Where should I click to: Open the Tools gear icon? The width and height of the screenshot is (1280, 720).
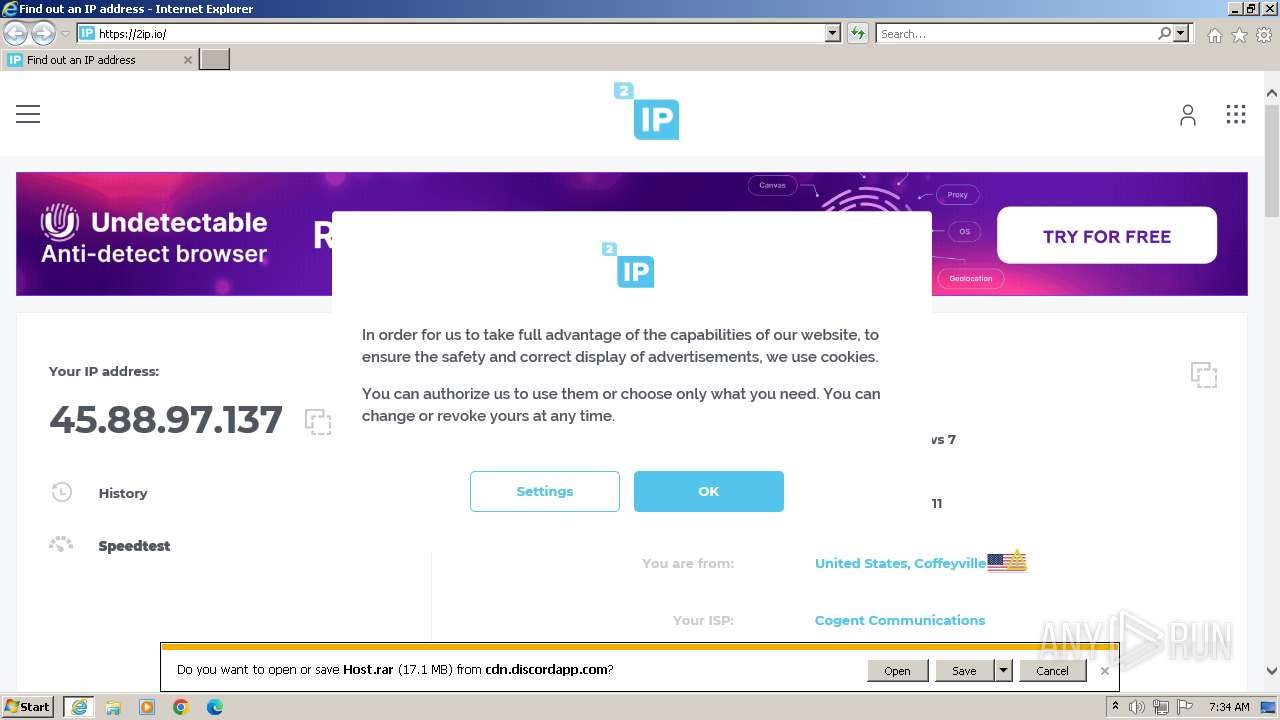click(x=1264, y=35)
